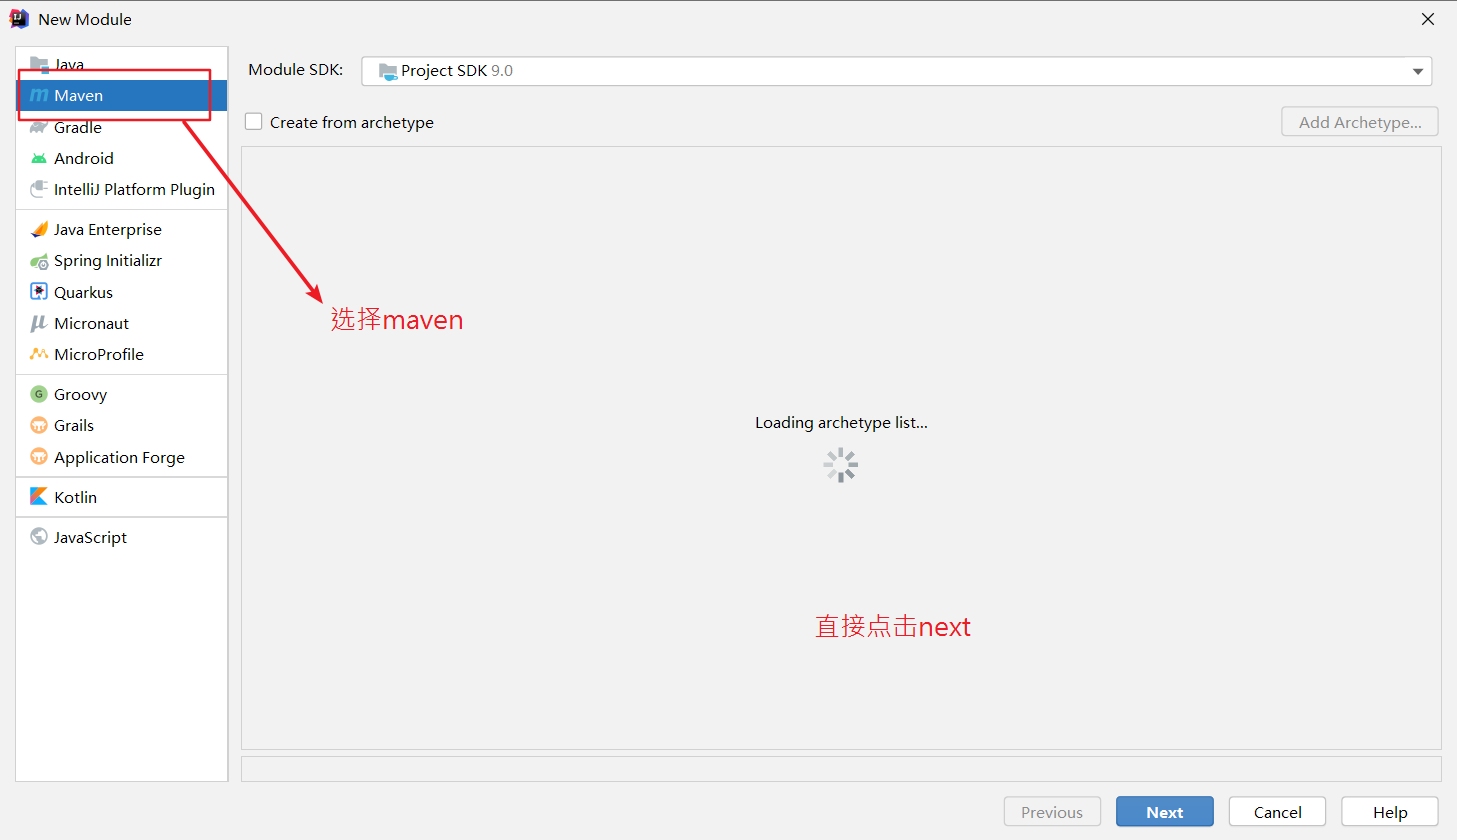Click the archetype description field below list
1457x840 pixels.
841,769
